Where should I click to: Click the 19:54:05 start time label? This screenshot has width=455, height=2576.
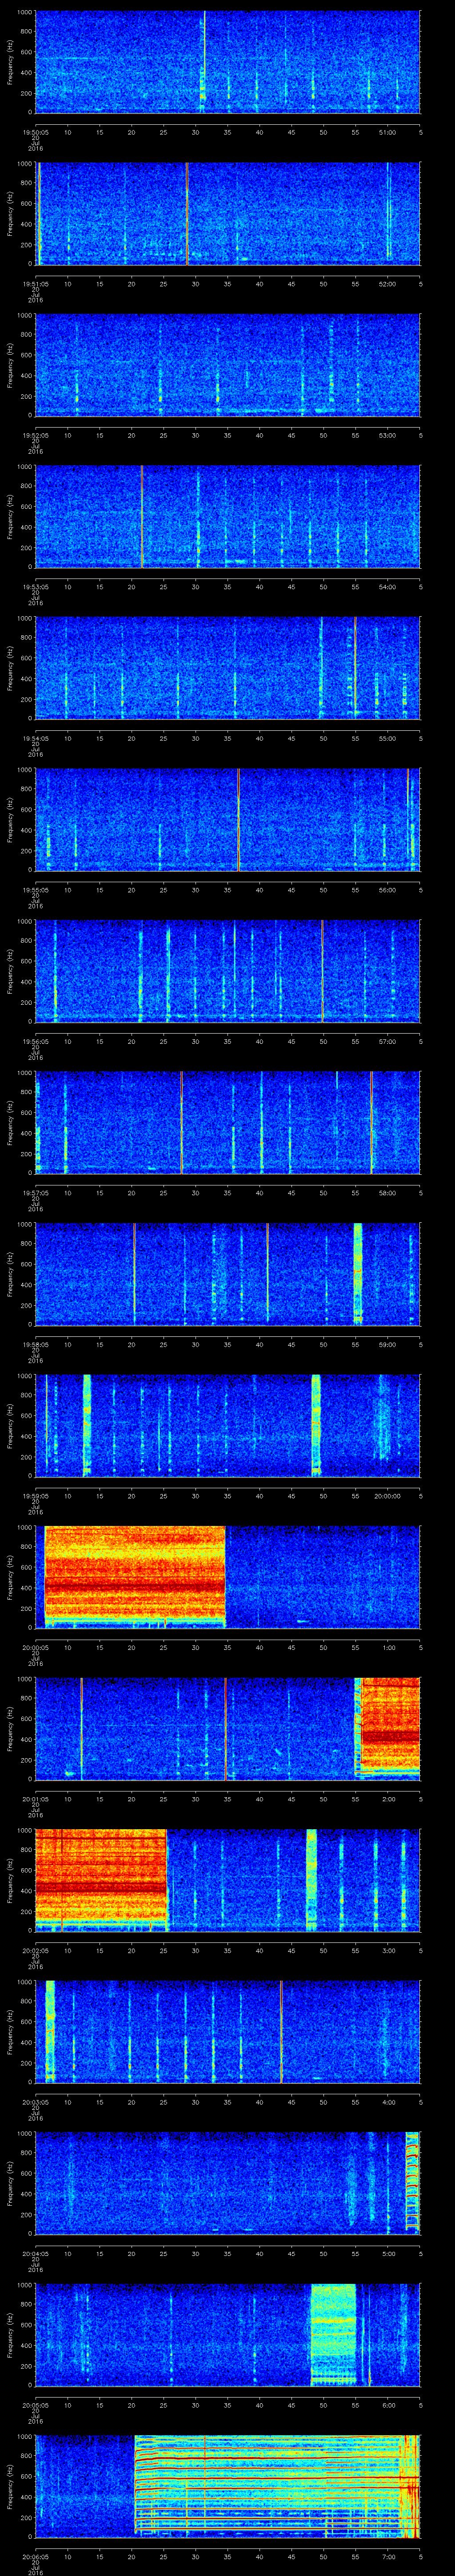(35, 738)
